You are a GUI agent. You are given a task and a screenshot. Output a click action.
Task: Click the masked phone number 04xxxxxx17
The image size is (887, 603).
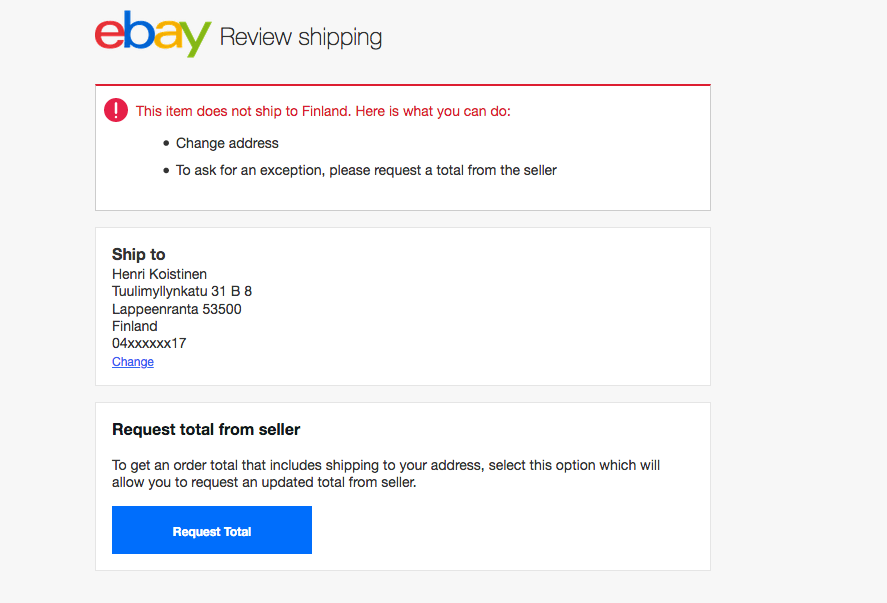point(149,343)
